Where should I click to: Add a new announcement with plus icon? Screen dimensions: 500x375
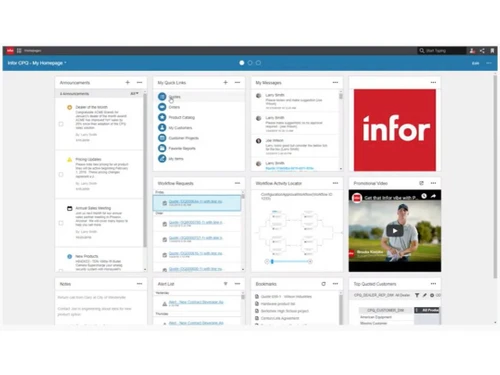(127, 82)
